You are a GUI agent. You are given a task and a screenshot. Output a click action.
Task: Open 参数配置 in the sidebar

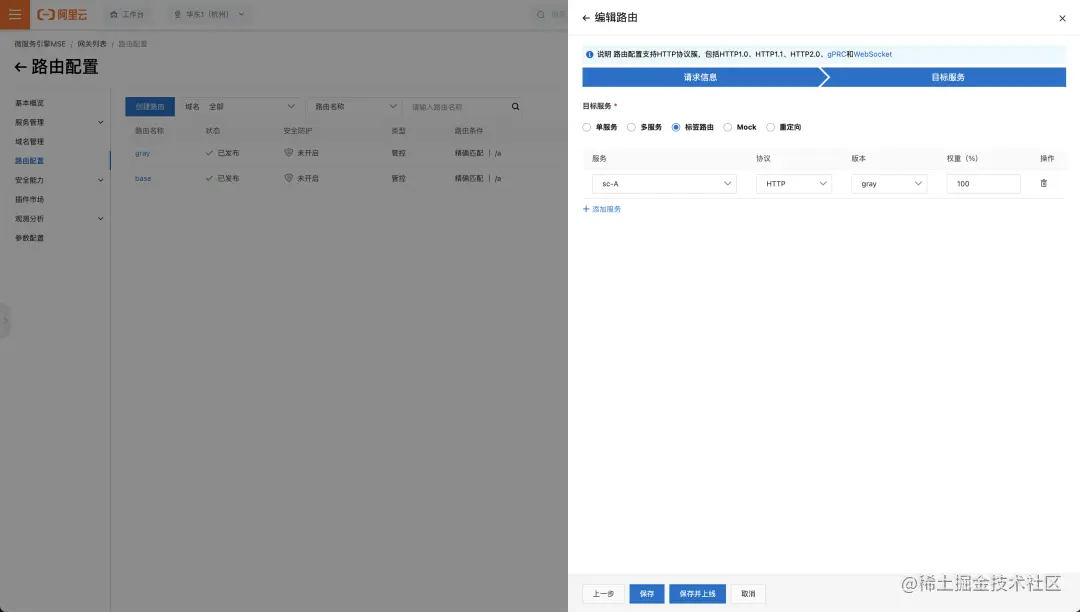click(x=30, y=238)
